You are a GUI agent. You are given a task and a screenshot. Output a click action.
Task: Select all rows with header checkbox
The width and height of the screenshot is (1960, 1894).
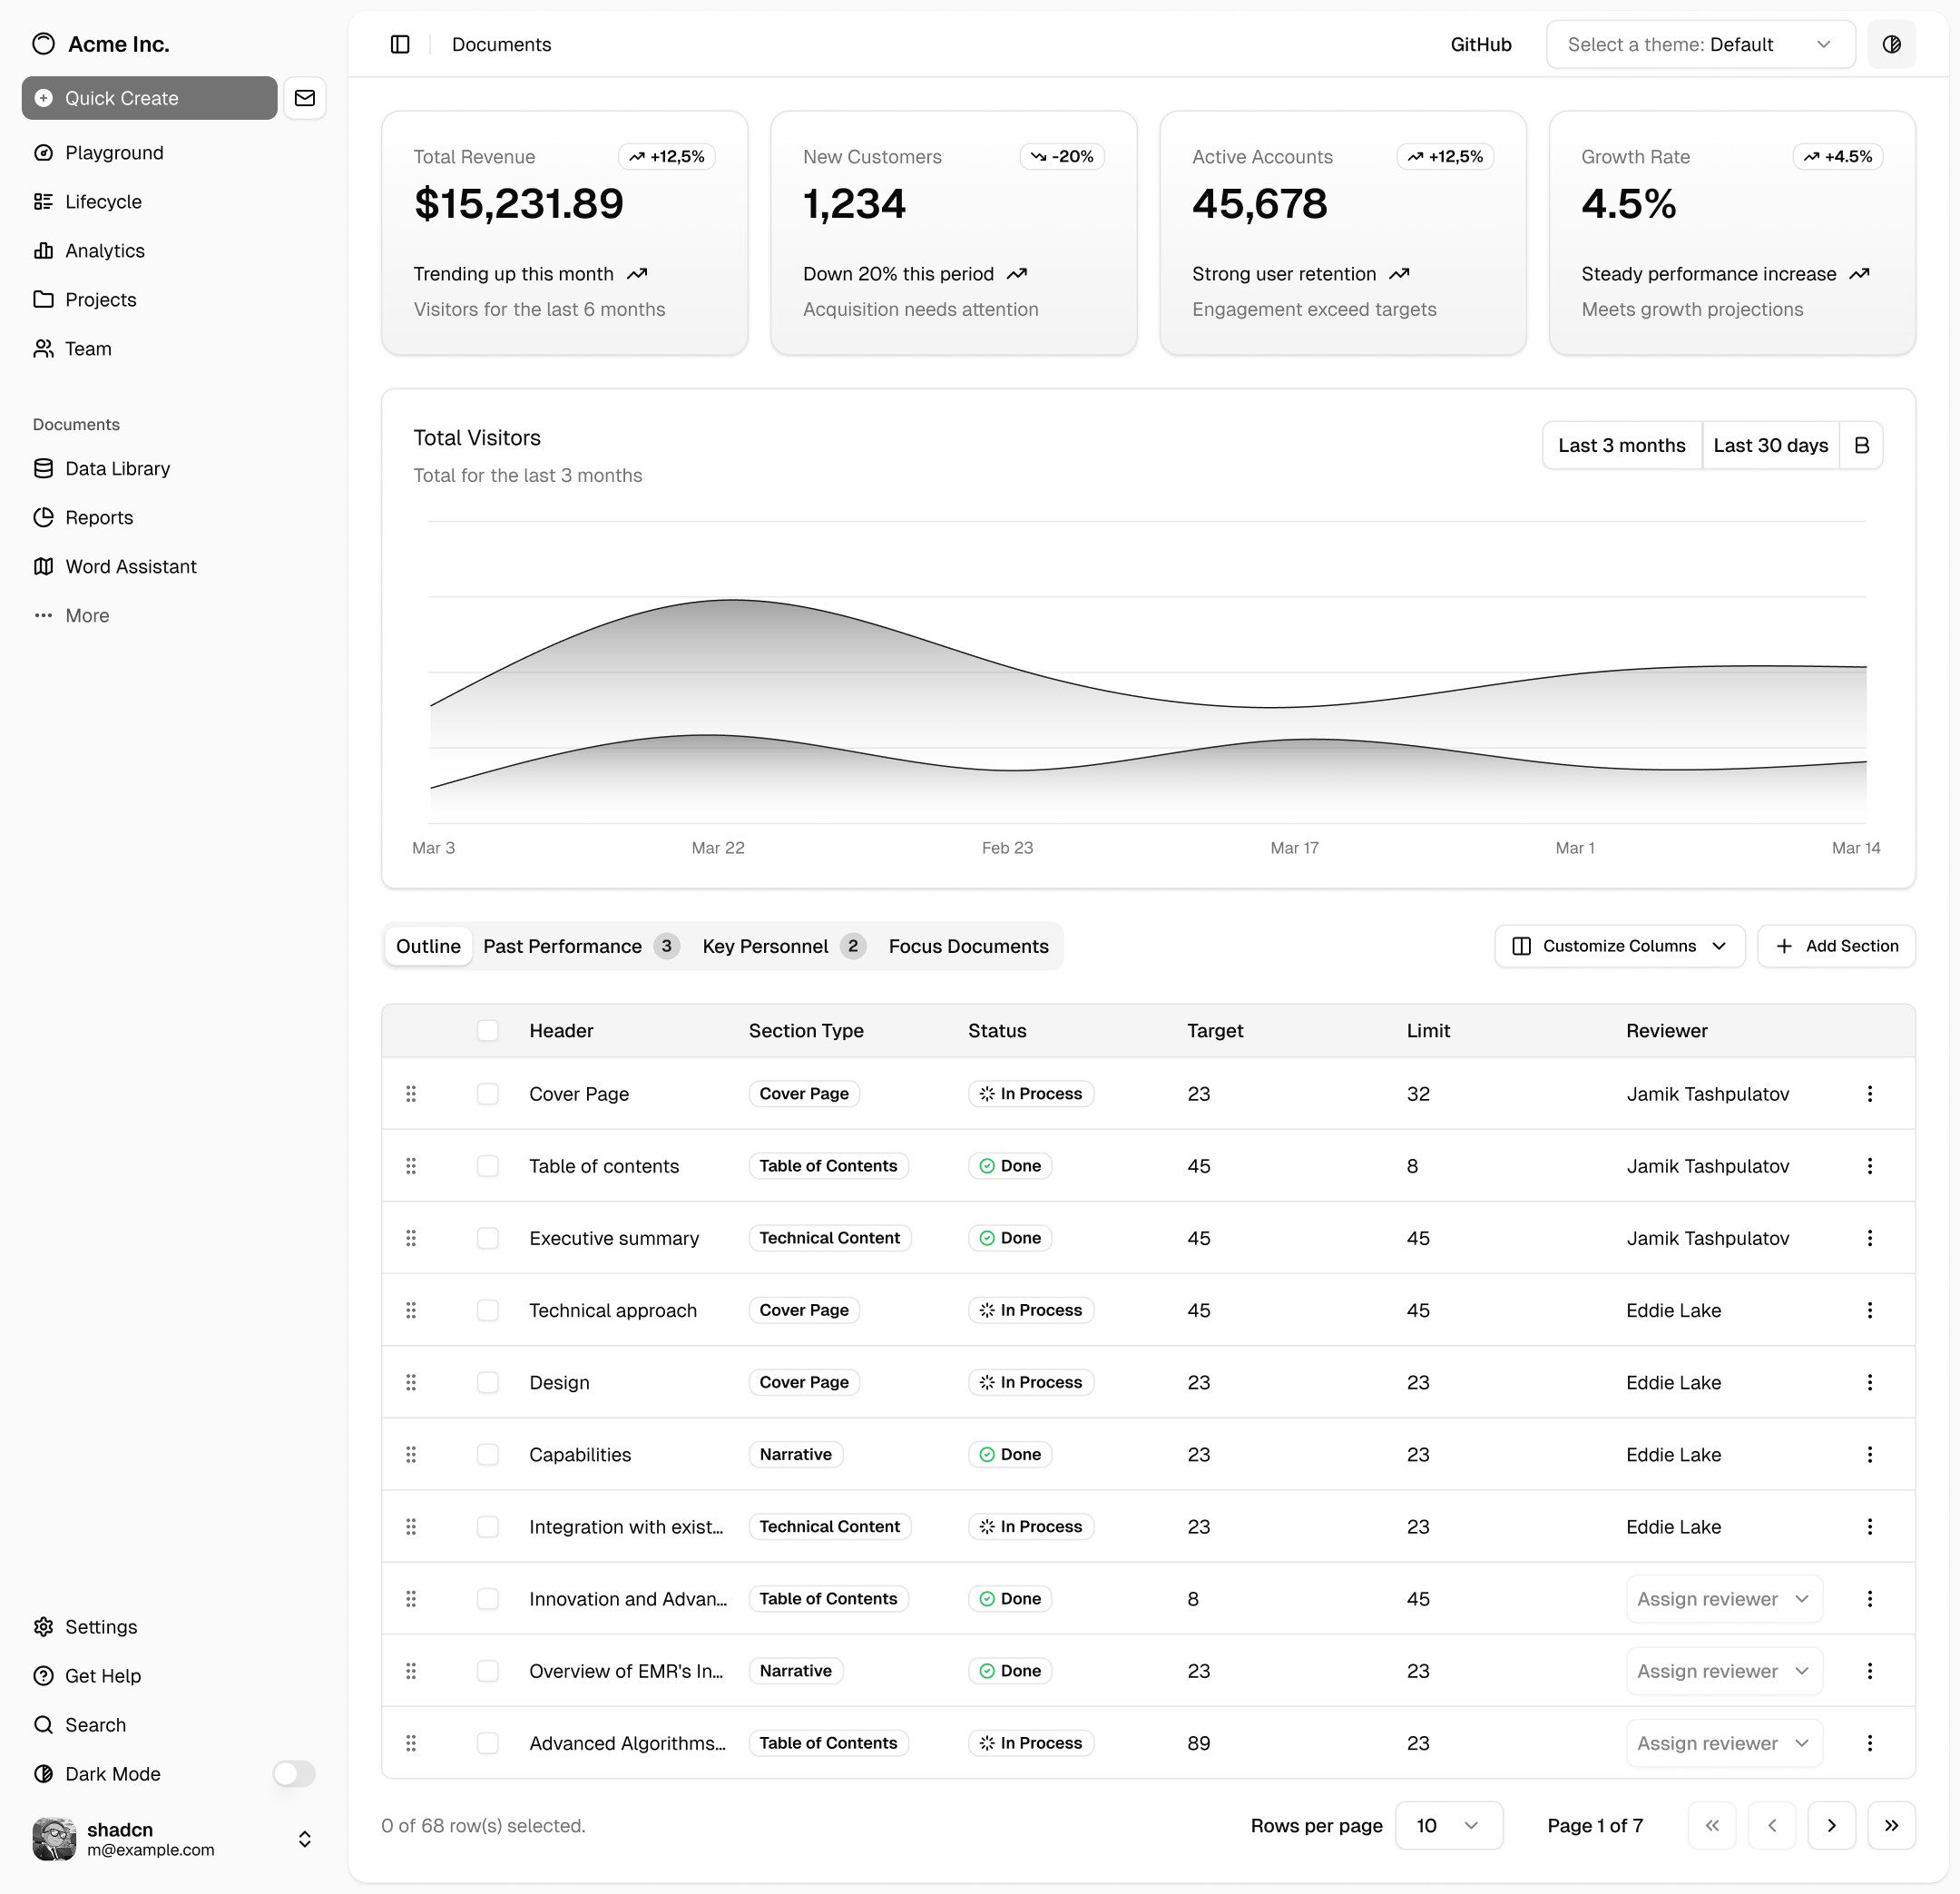488,1031
